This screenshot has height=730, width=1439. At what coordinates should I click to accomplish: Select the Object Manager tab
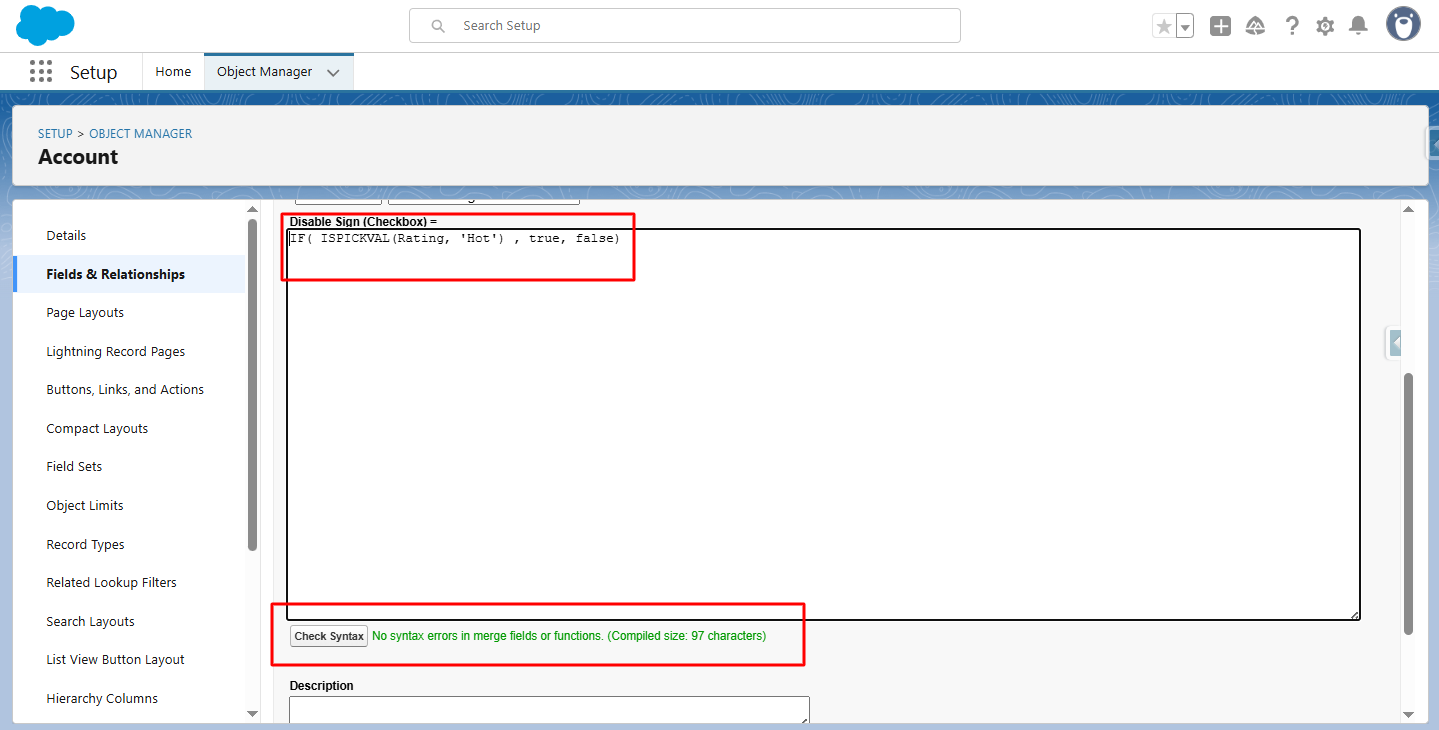pyautogui.click(x=264, y=72)
